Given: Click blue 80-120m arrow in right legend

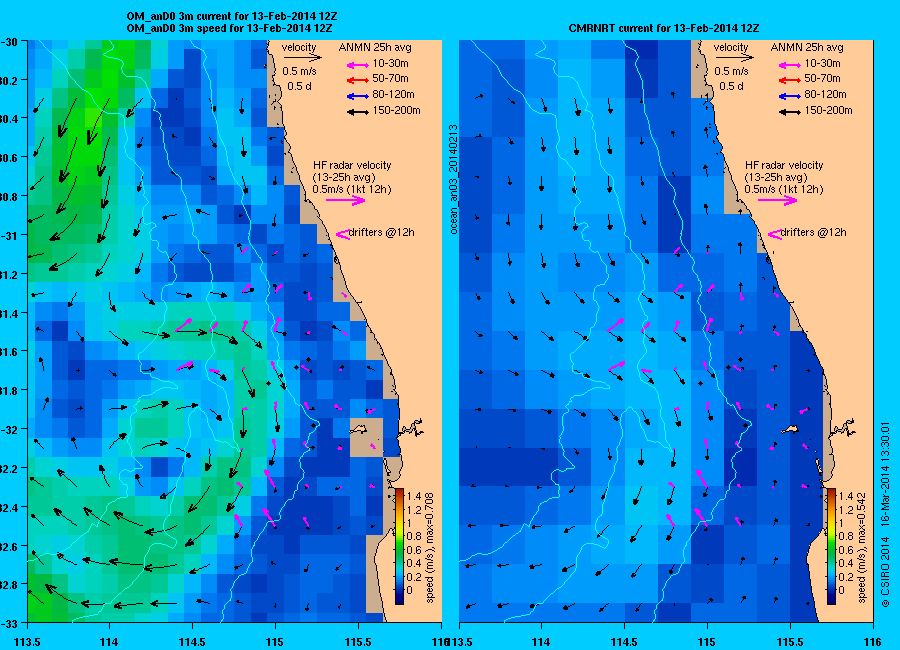Looking at the screenshot, I should (789, 96).
